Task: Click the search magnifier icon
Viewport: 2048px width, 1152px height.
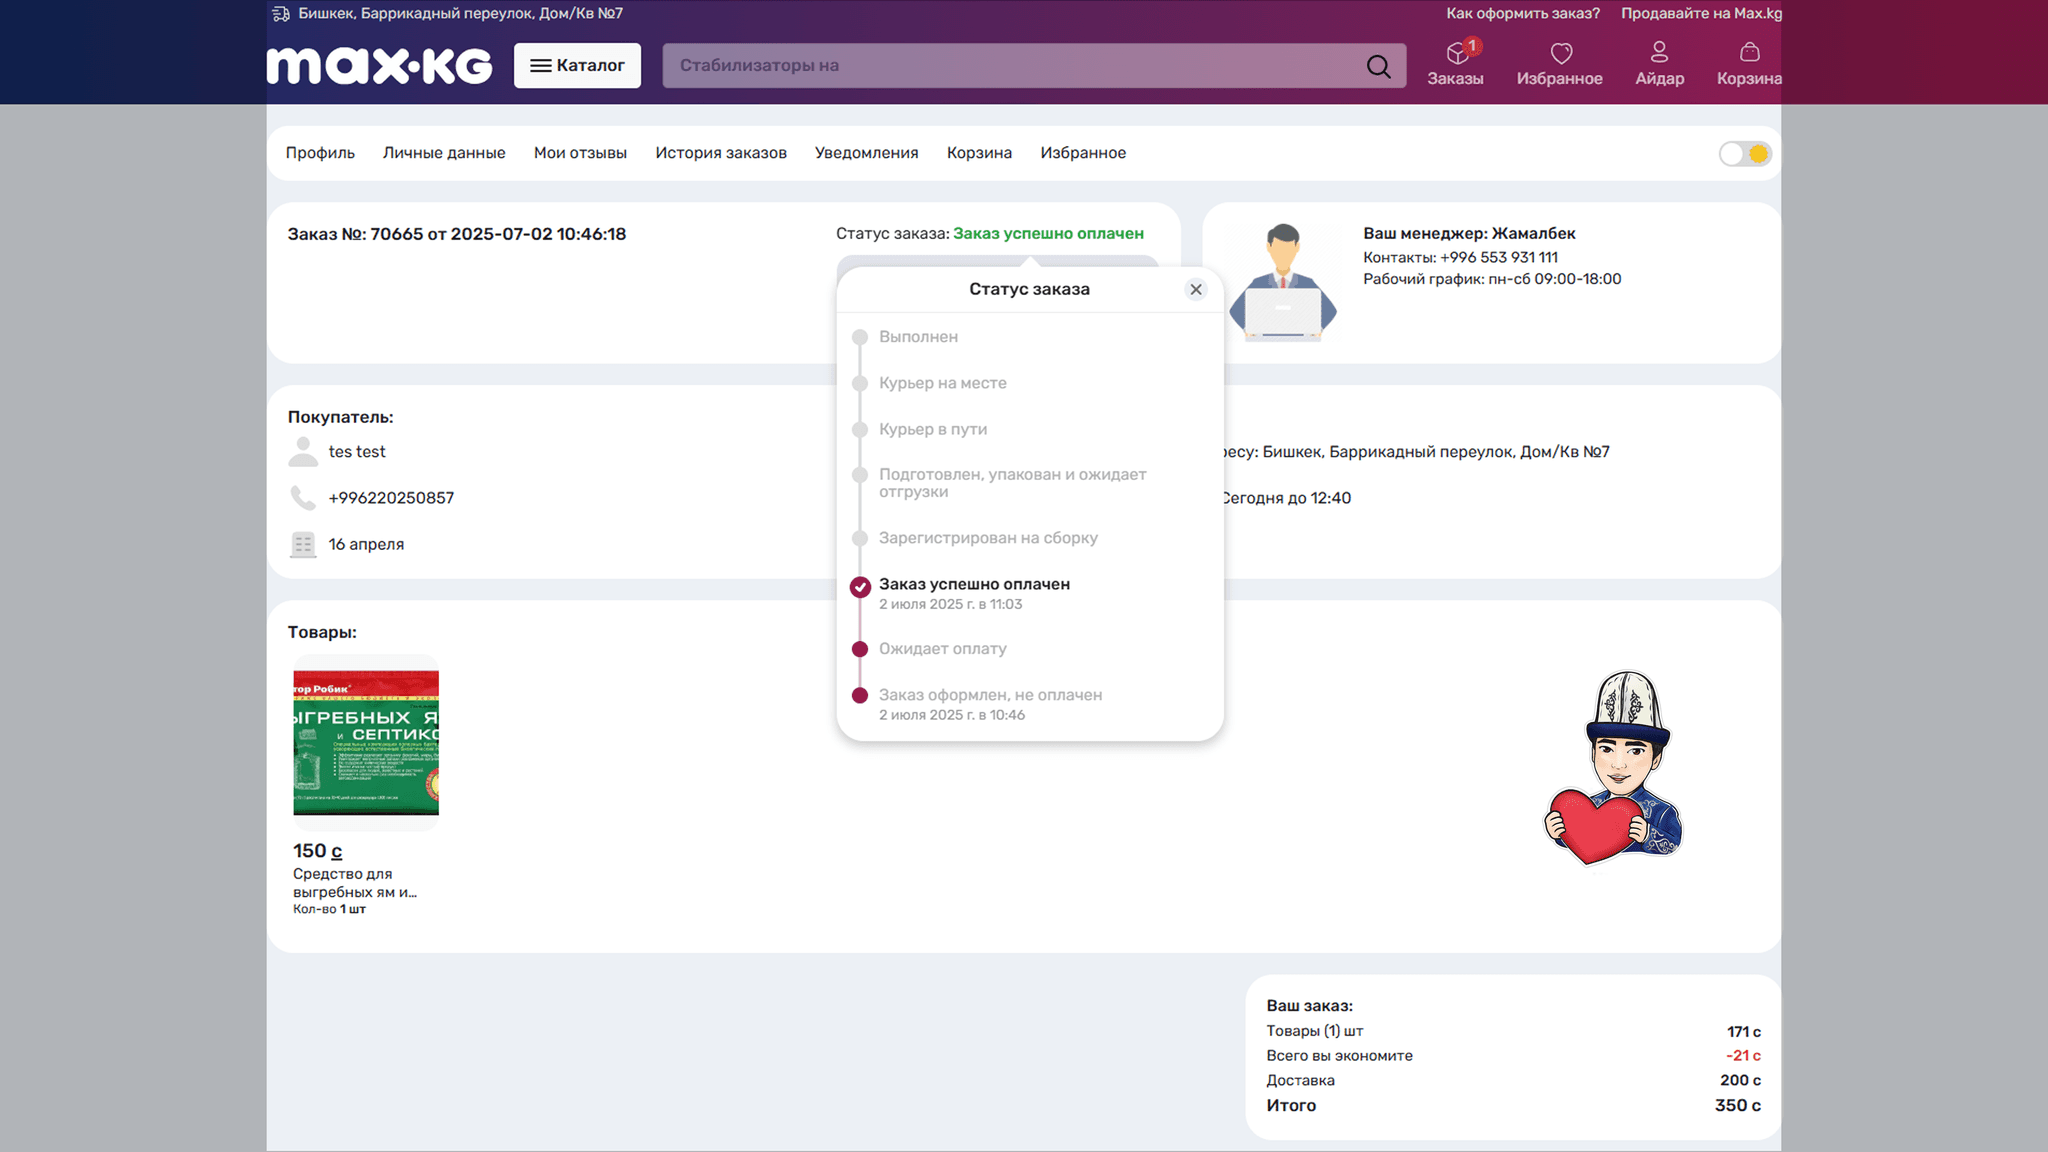Action: (1378, 66)
